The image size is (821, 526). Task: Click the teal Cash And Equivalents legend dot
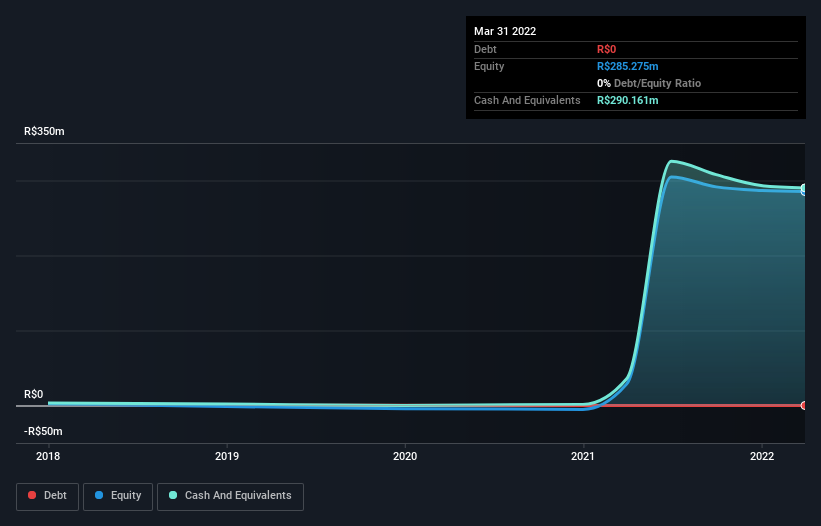pyautogui.click(x=173, y=495)
